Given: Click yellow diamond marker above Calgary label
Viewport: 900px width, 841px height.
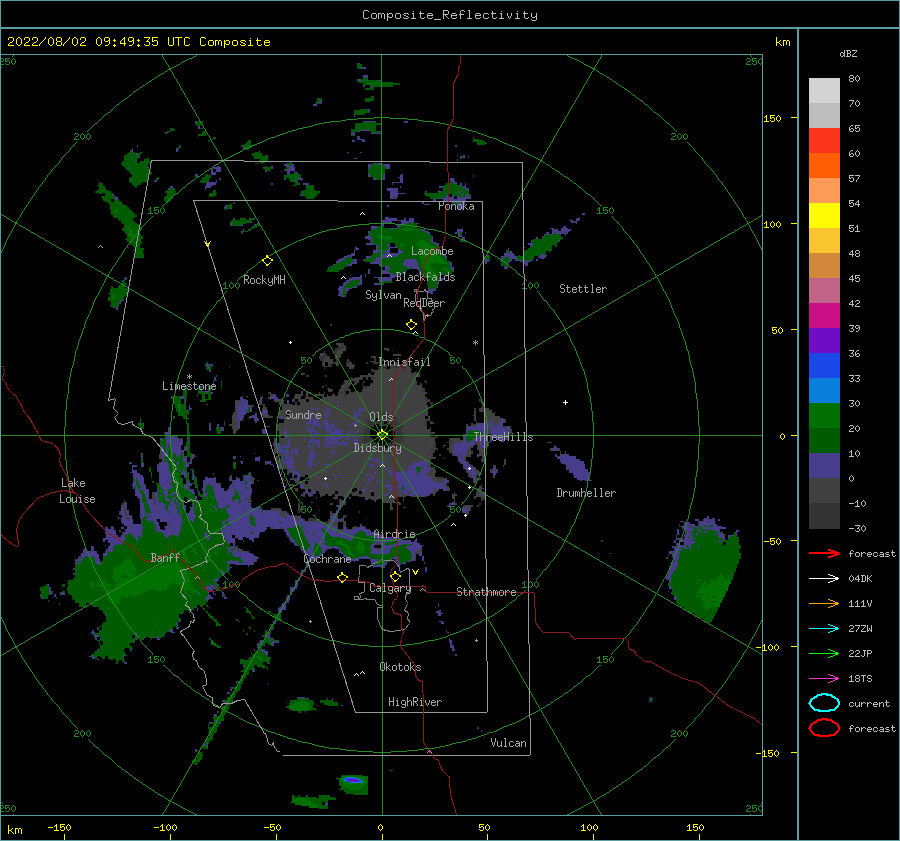Looking at the screenshot, I should click(395, 576).
